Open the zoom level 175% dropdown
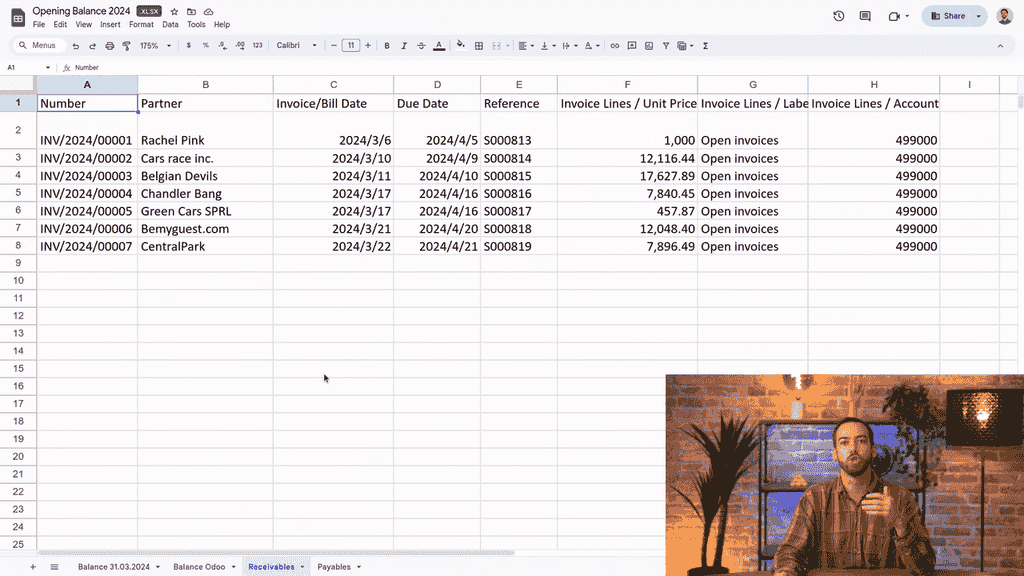Viewport: 1024px width, 576px height. 155,46
